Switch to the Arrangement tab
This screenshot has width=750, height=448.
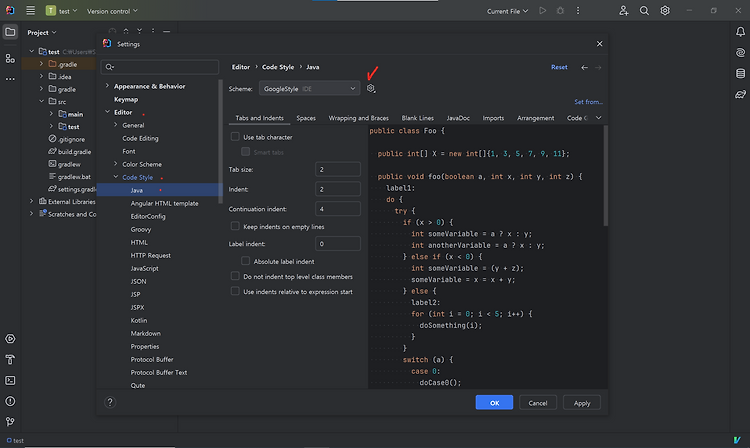pos(535,118)
